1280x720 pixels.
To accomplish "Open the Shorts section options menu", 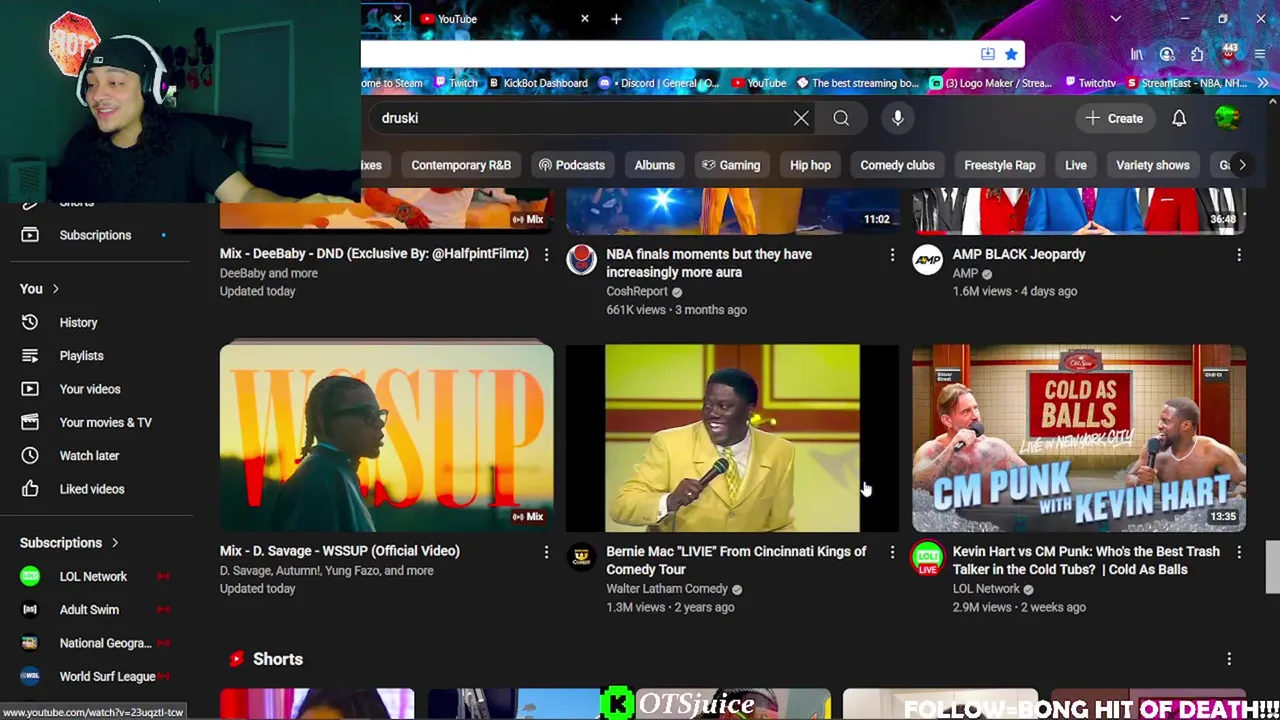I will pyautogui.click(x=1229, y=659).
